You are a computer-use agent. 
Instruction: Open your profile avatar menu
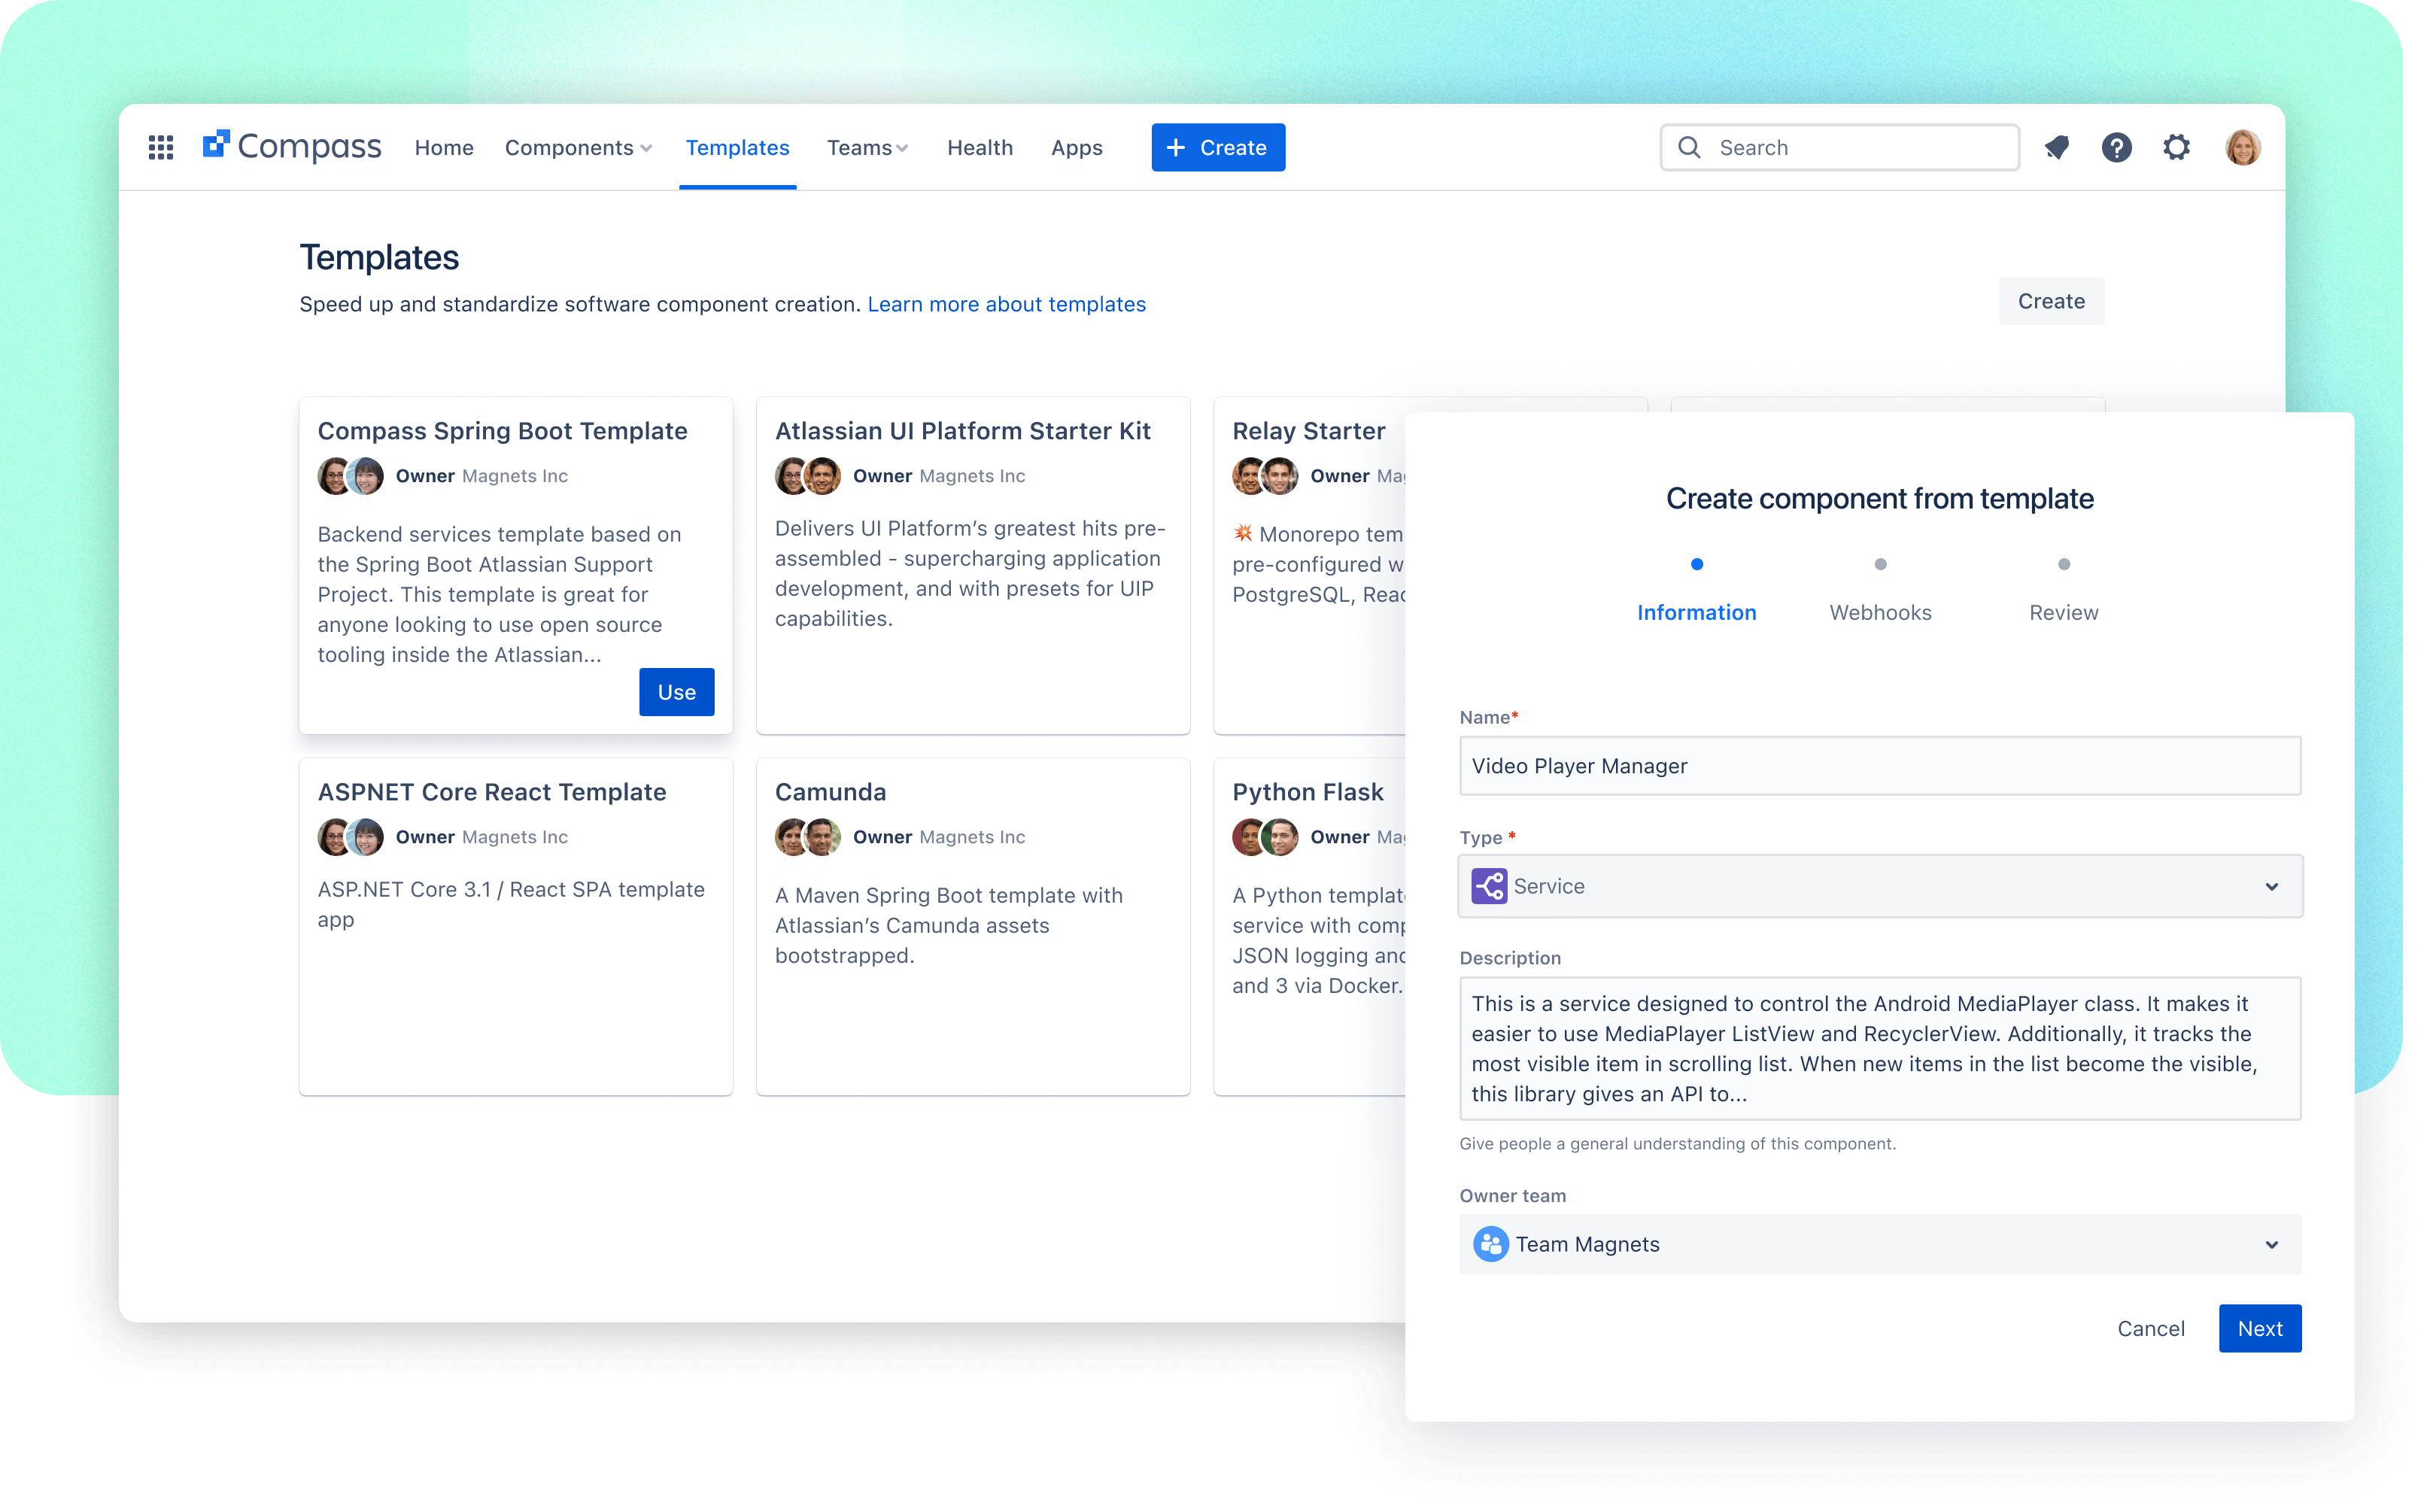[2242, 147]
